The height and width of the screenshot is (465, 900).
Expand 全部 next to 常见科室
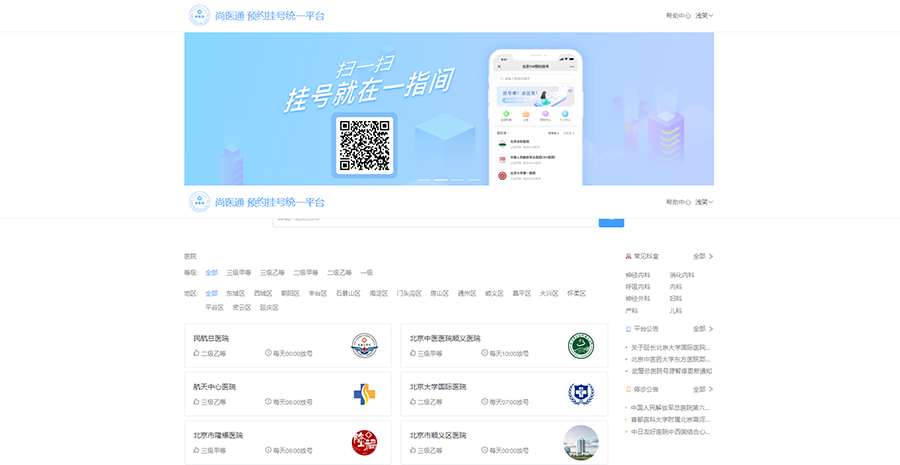tap(703, 256)
